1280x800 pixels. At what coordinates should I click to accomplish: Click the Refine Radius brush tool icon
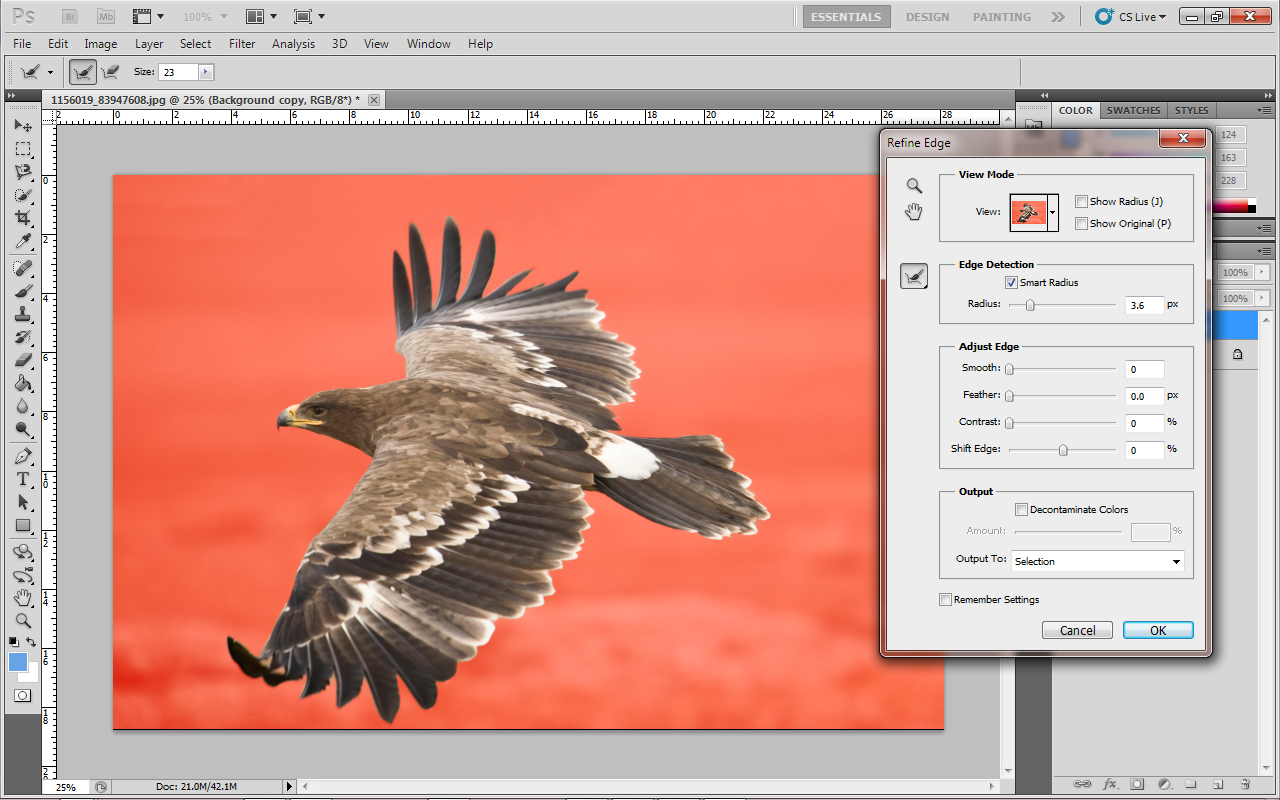[x=914, y=277]
